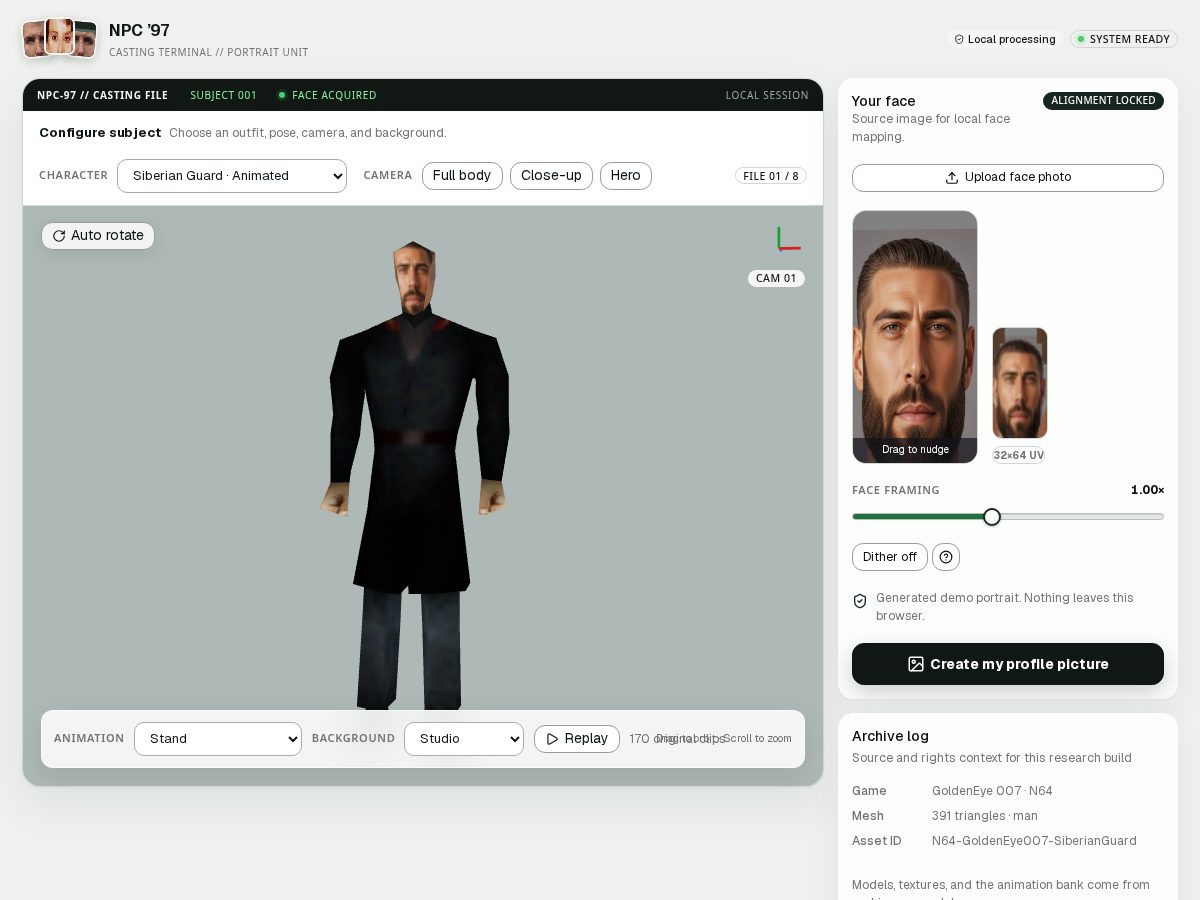Click the Auto rotate circular arrow icon

pyautogui.click(x=59, y=236)
